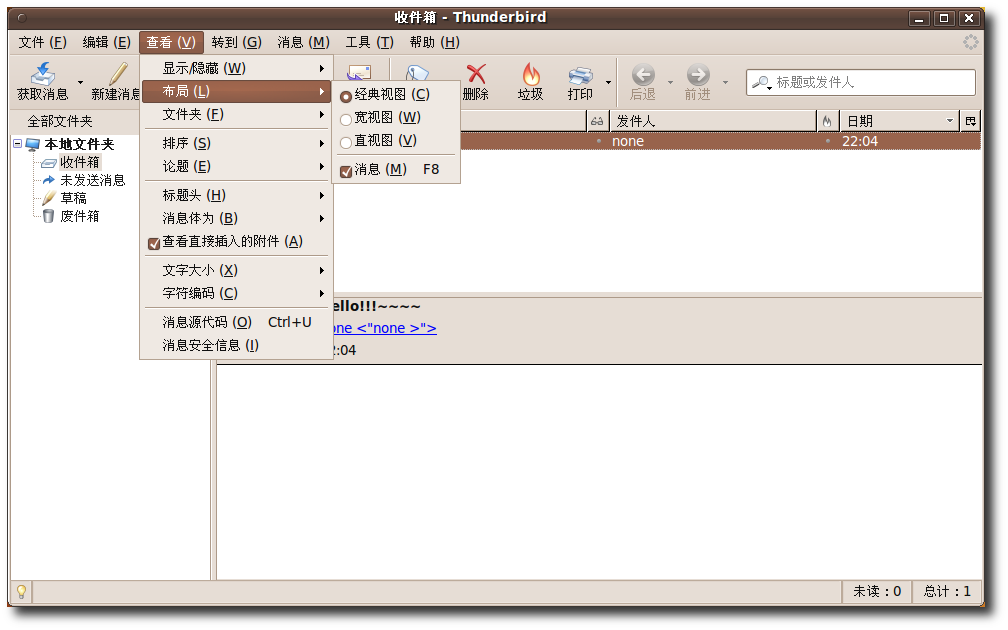Click the activity throbber icon at top right
The image size is (1008, 630).
[x=971, y=42]
